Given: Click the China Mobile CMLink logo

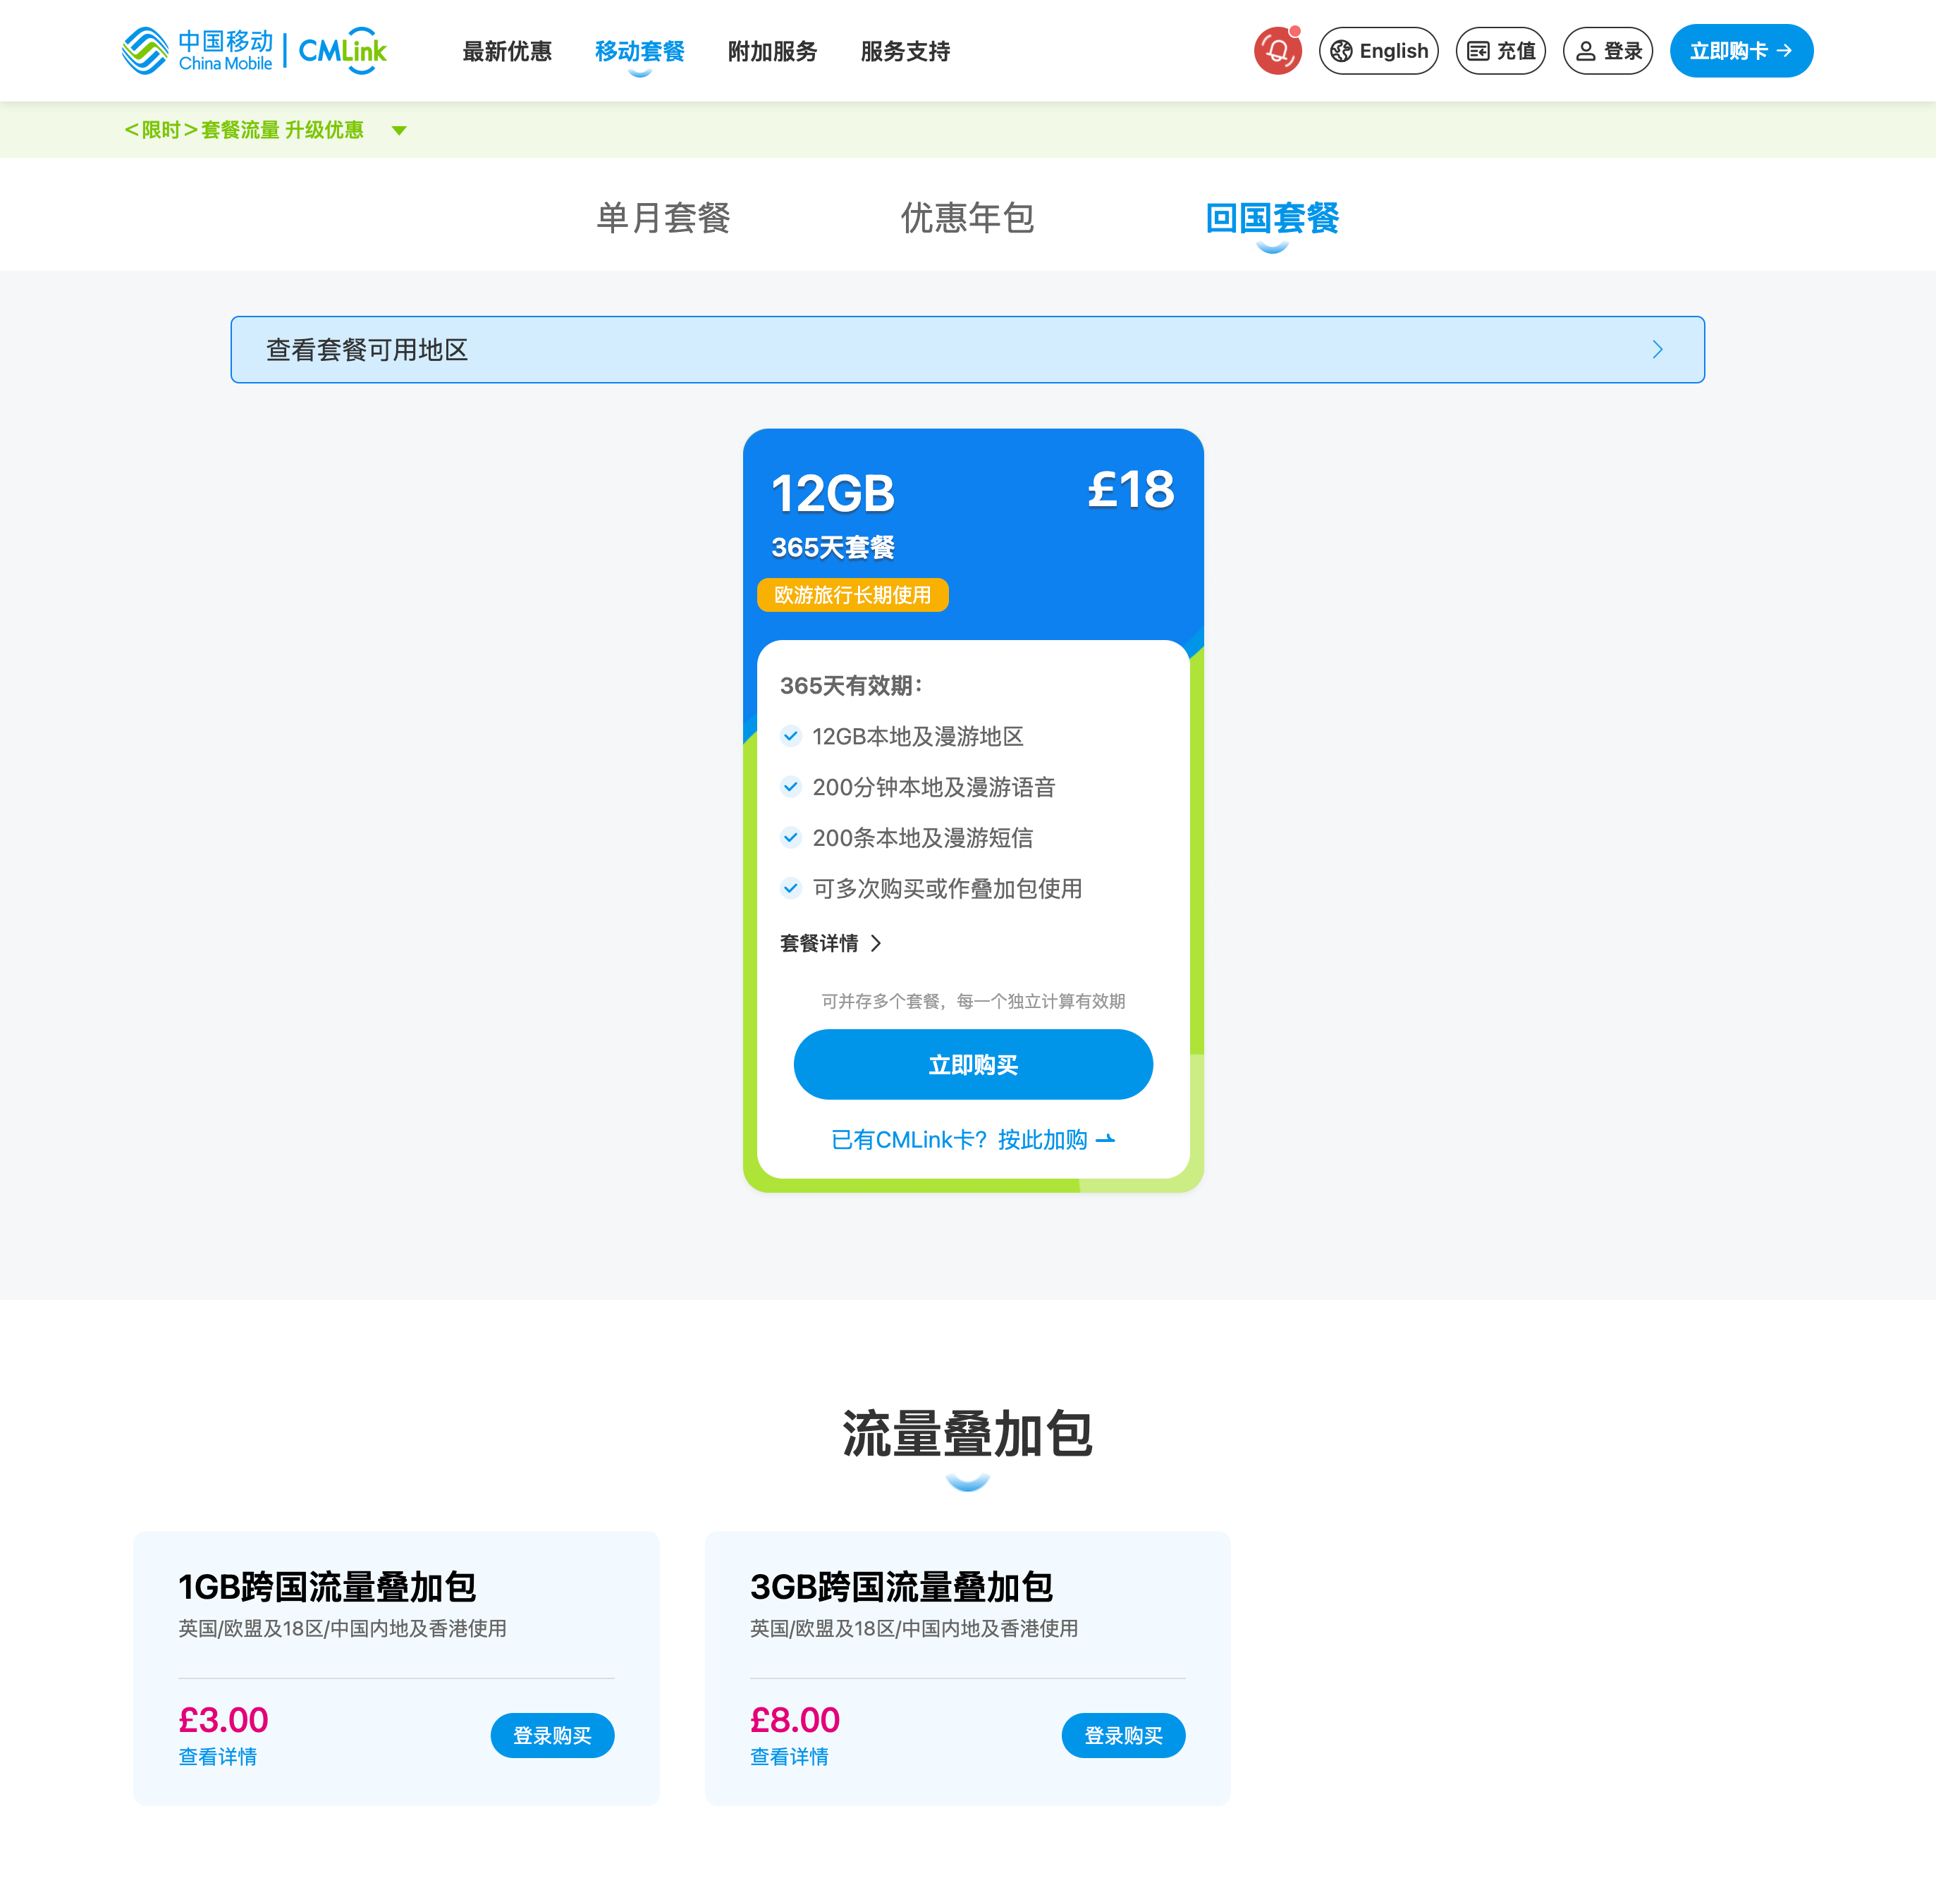Looking at the screenshot, I should [x=254, y=51].
